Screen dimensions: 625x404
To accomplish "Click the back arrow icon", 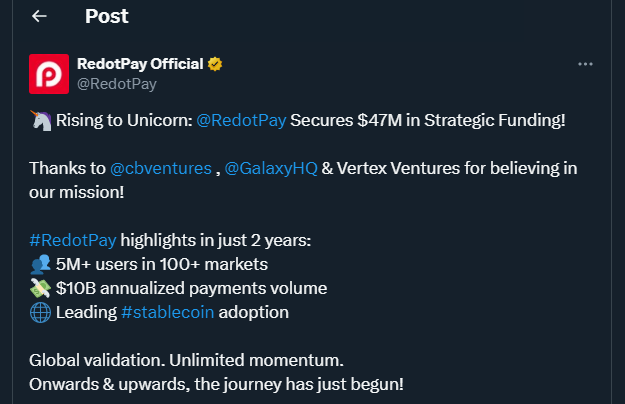I will tap(39, 17).
